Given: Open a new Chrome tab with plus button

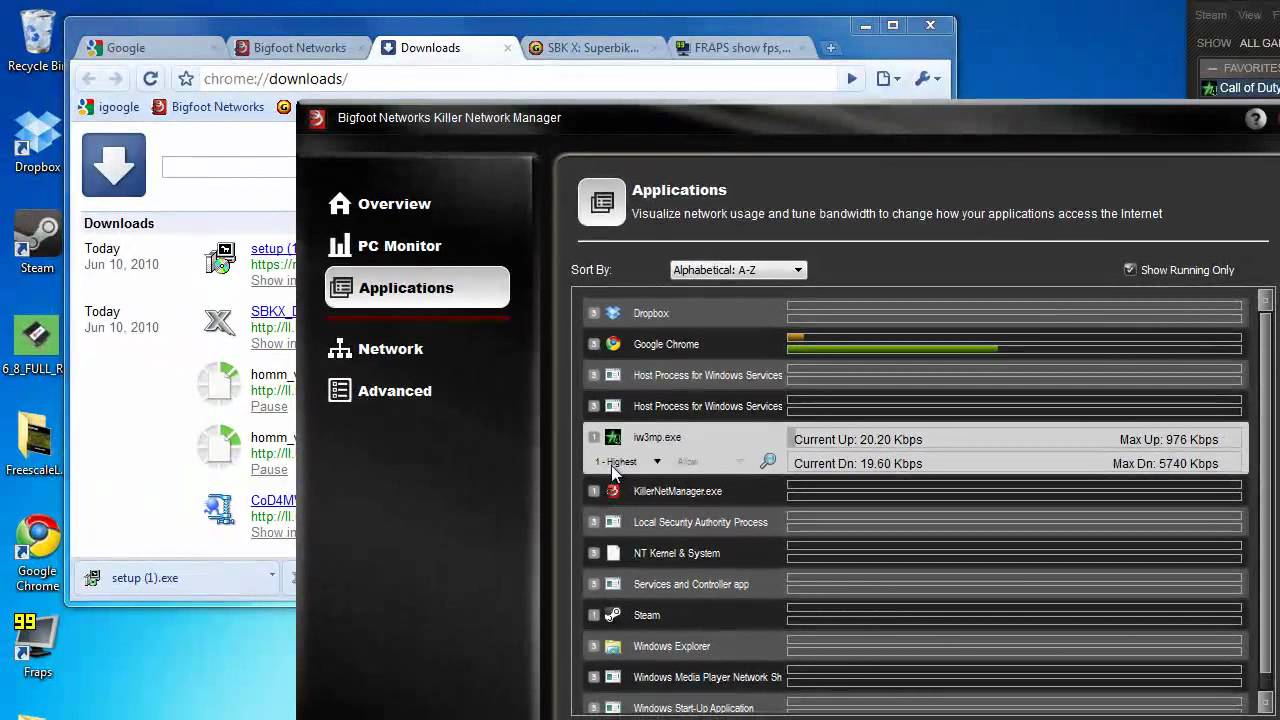Looking at the screenshot, I should pyautogui.click(x=830, y=48).
